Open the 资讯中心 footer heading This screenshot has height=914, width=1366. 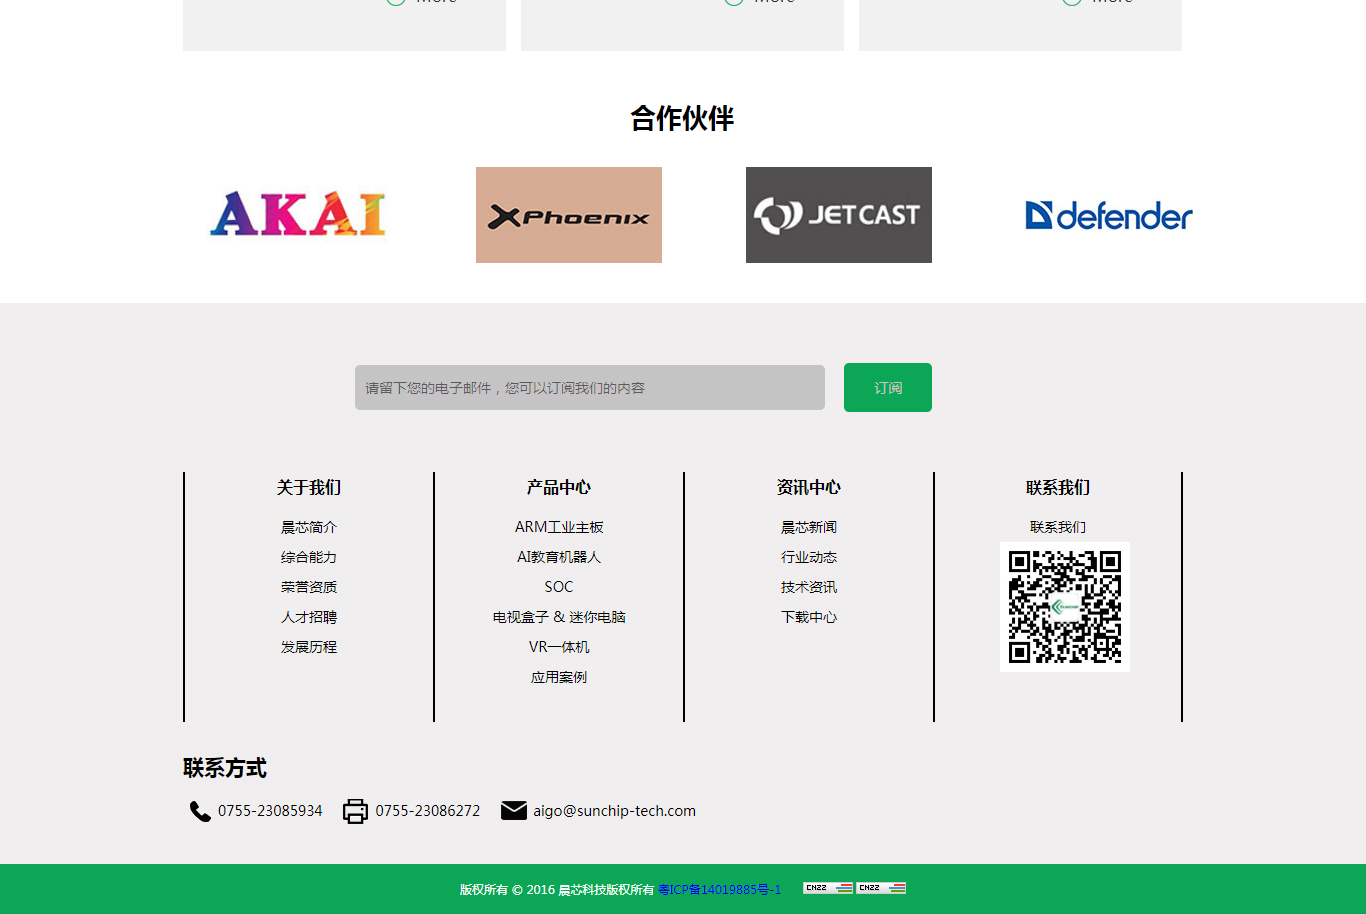tap(809, 487)
